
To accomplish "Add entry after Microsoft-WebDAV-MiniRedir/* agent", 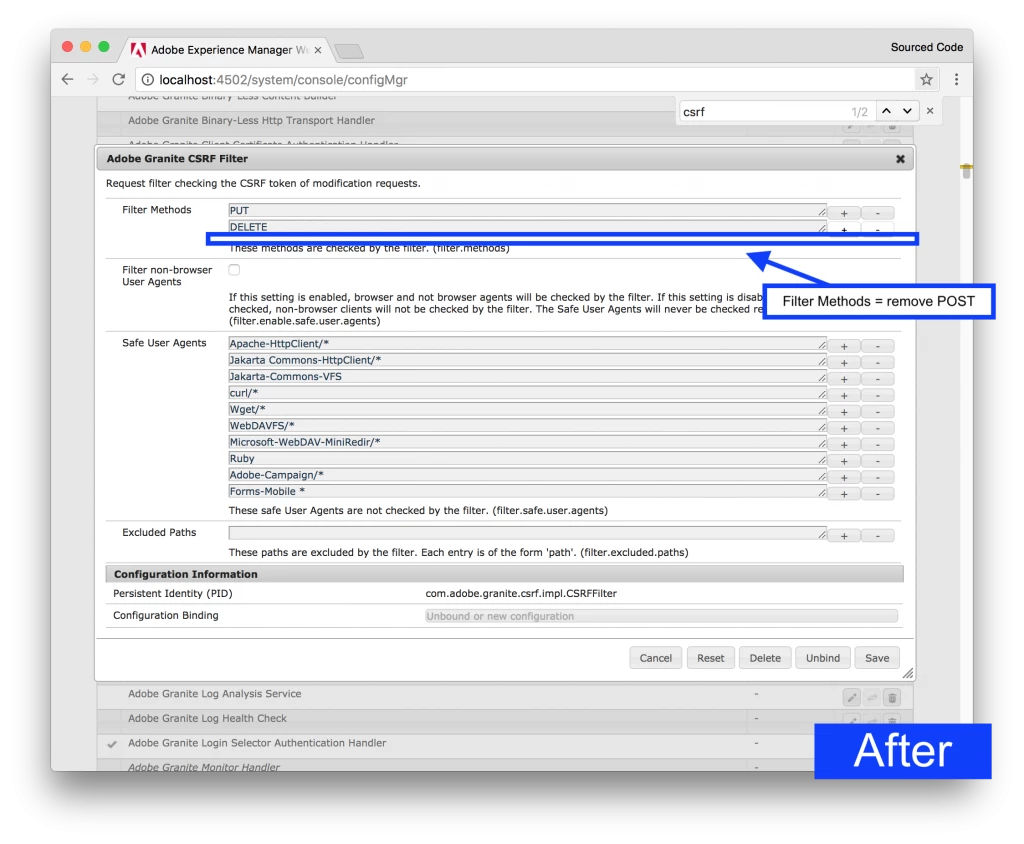I will [844, 445].
